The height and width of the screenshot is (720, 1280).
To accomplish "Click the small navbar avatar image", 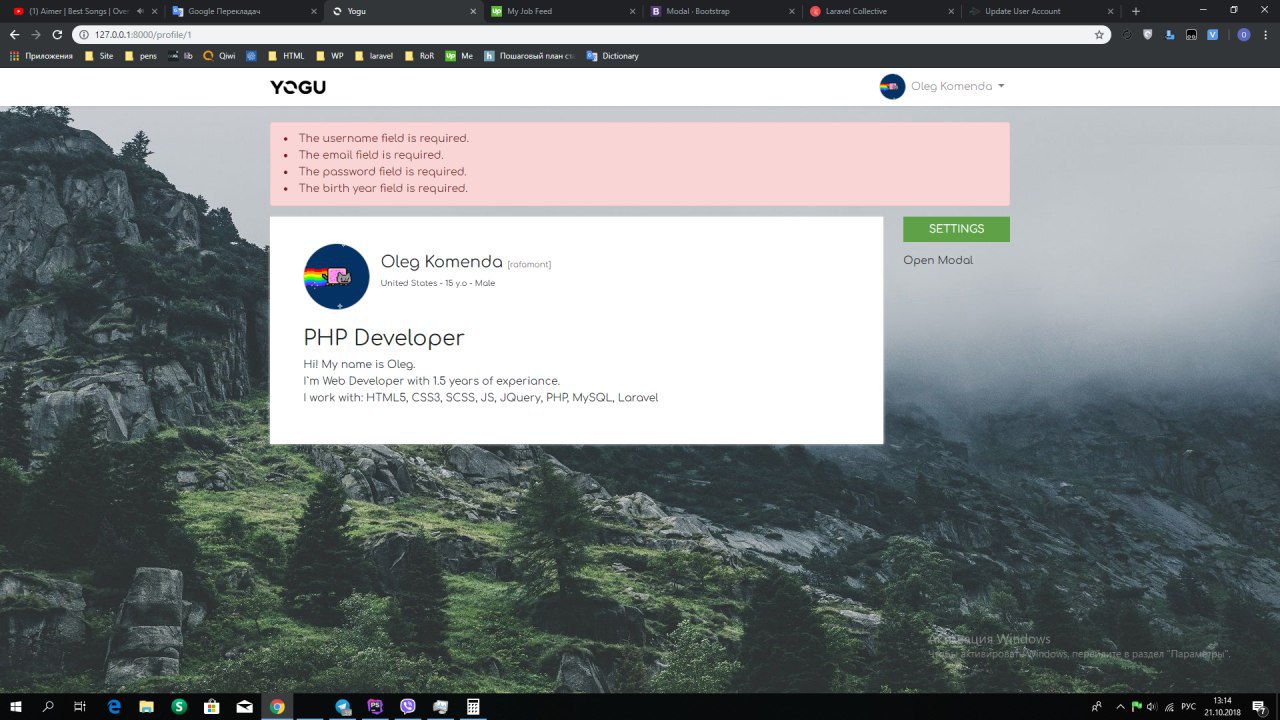I will (x=892, y=87).
